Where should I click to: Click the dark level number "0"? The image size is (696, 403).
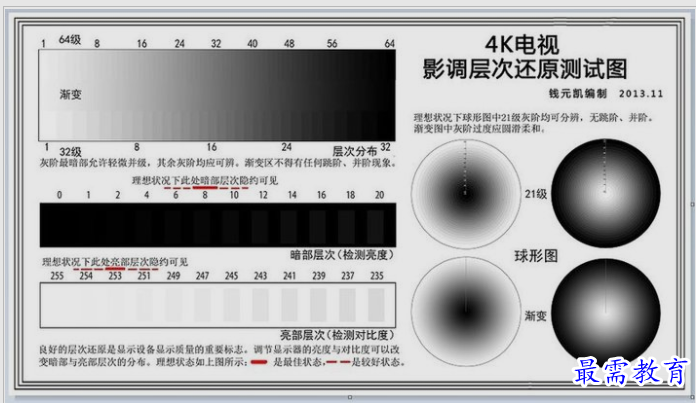pos(59,195)
